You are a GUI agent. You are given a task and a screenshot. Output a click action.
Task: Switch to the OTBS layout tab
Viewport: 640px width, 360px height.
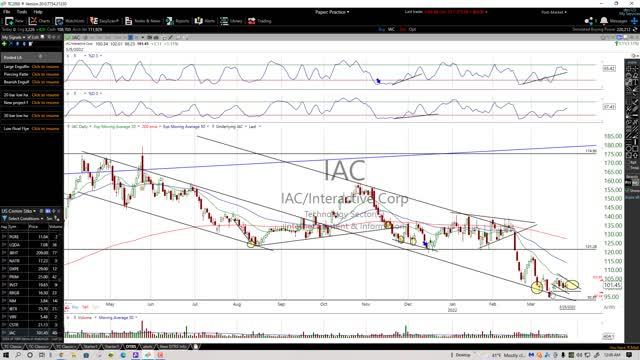[x=131, y=347]
